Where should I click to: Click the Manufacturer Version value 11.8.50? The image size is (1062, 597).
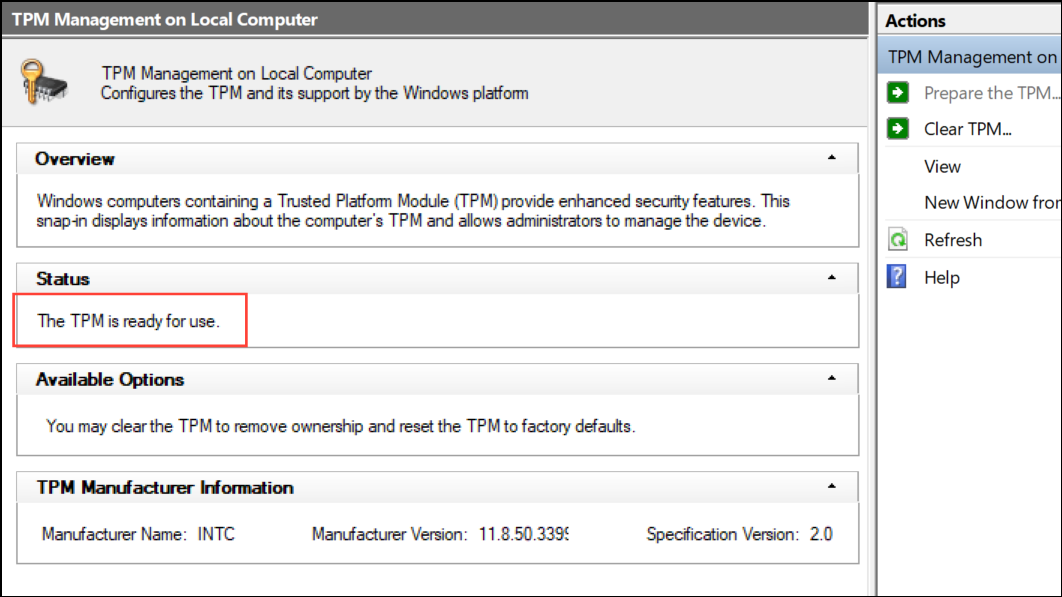point(521,535)
